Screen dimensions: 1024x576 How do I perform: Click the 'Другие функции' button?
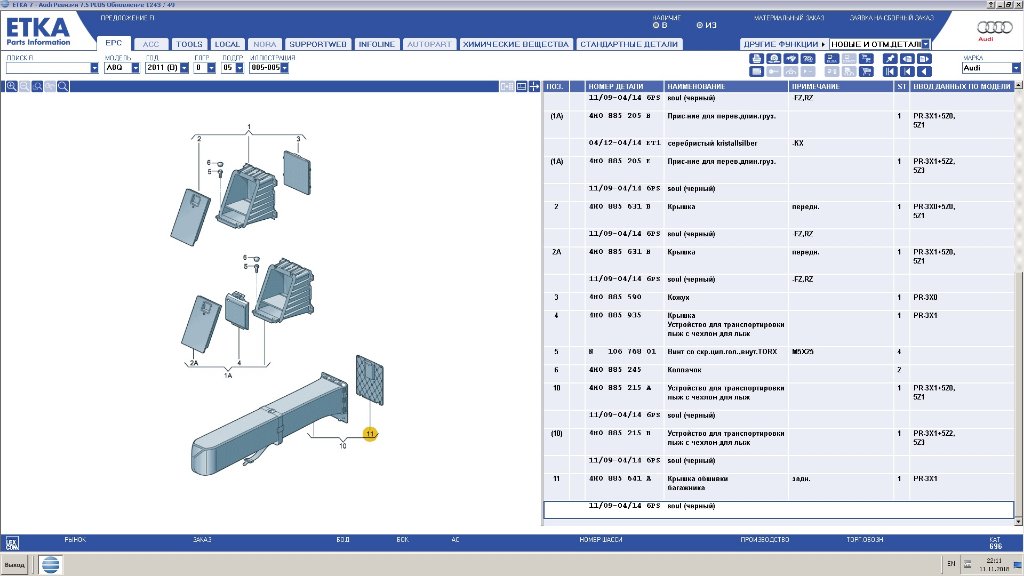pyautogui.click(x=783, y=45)
